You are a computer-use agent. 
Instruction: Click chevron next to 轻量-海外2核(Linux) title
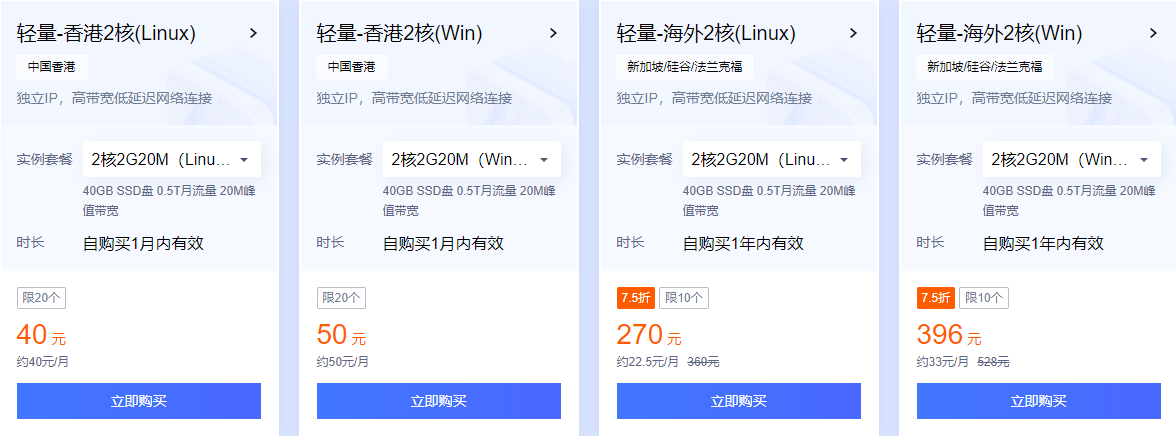[854, 33]
